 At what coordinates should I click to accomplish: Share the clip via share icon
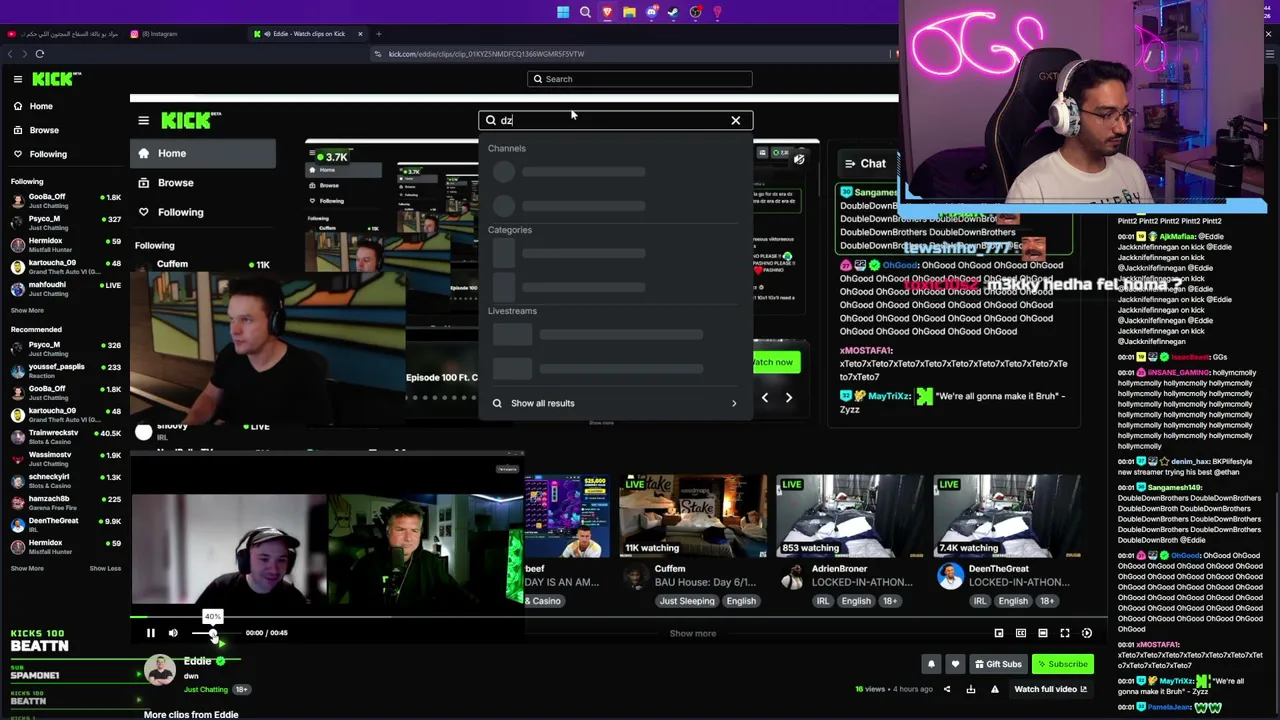[x=947, y=689]
